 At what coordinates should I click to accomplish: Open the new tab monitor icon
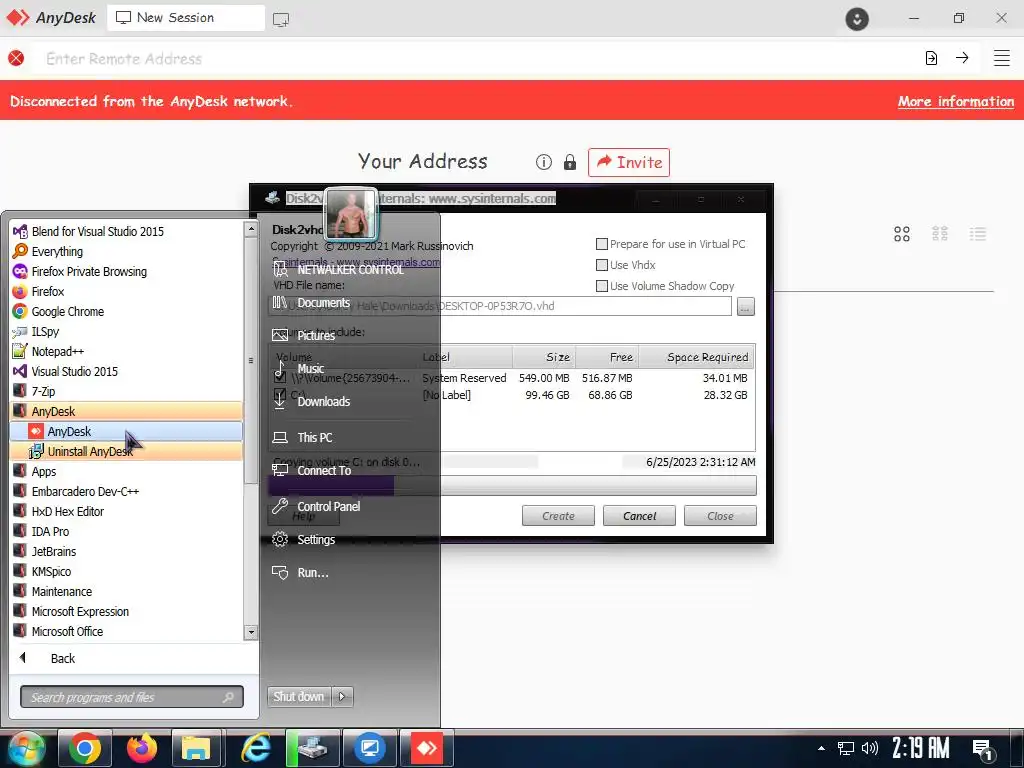(281, 20)
